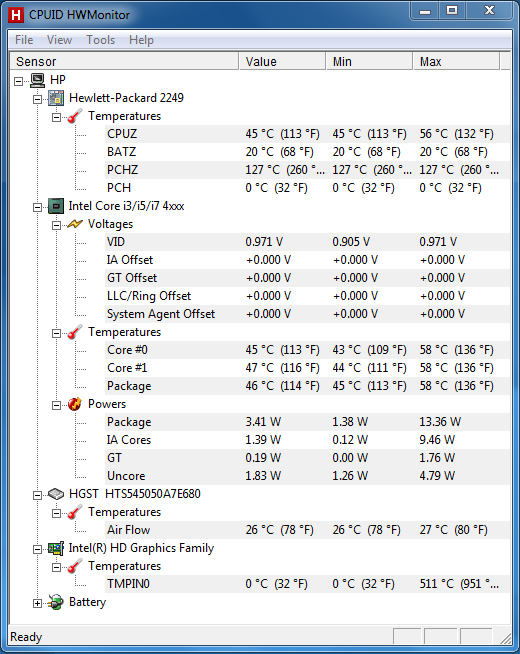Click the graphics Temperatures thermometer icon
The image size is (520, 654).
click(75, 566)
